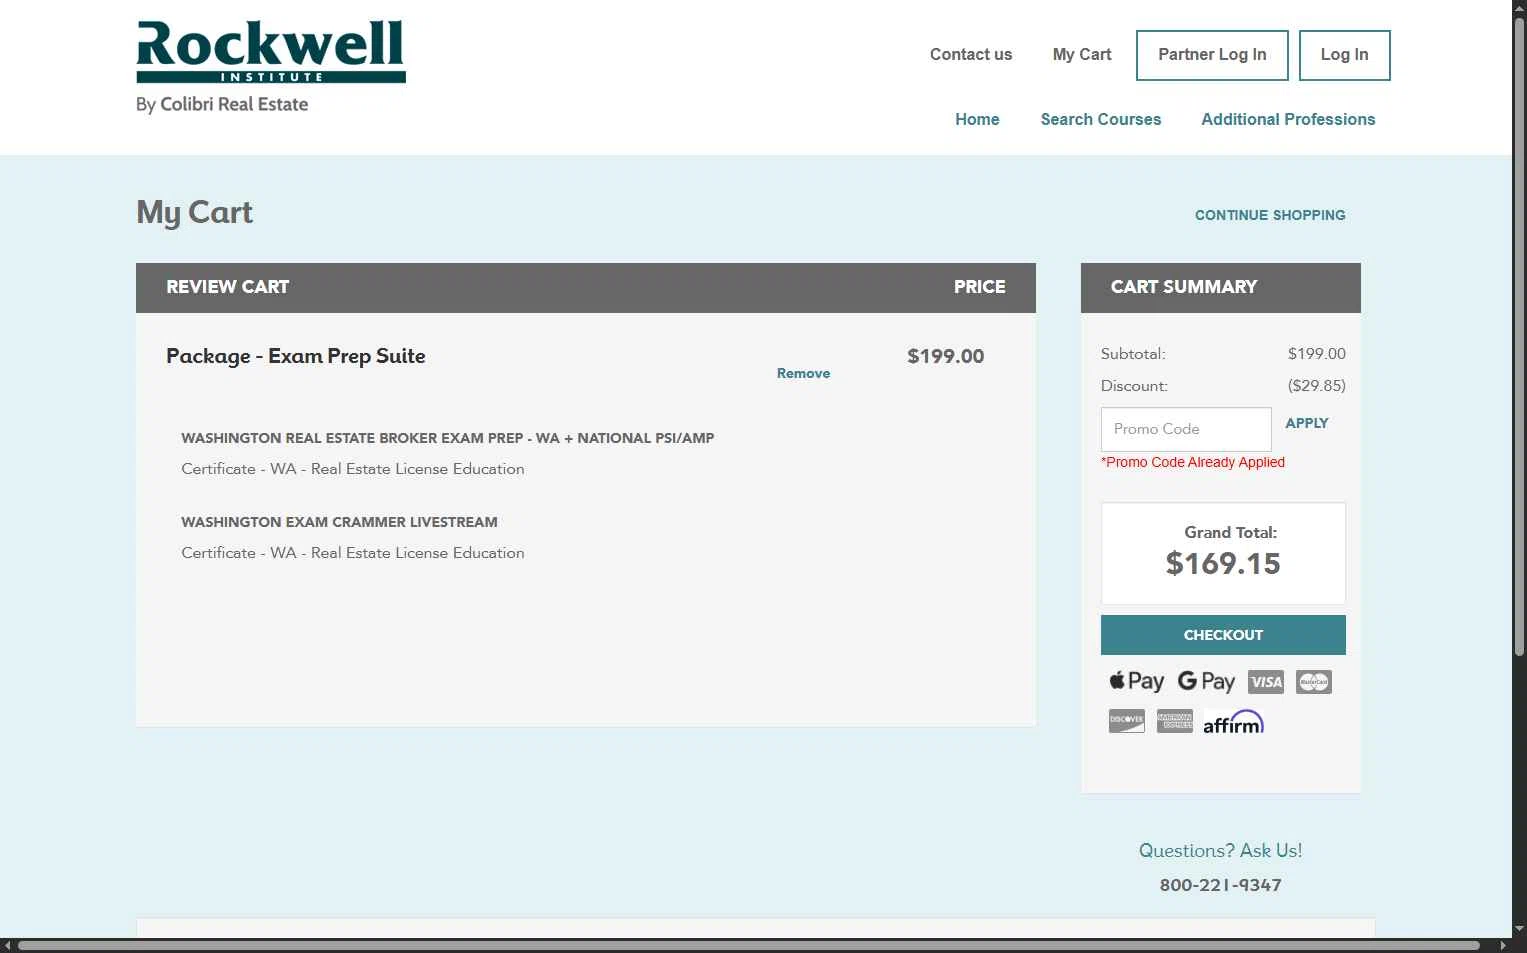
Task: Click the Subtotal $199.00 value
Action: click(1316, 354)
